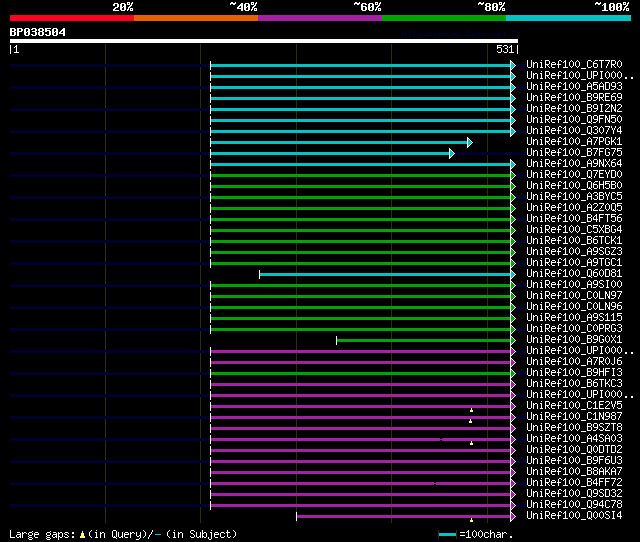Image resolution: width=640 pixels, height=542 pixels.
Task: Click the purple ~60% identity legend segment
Action: pos(320,18)
